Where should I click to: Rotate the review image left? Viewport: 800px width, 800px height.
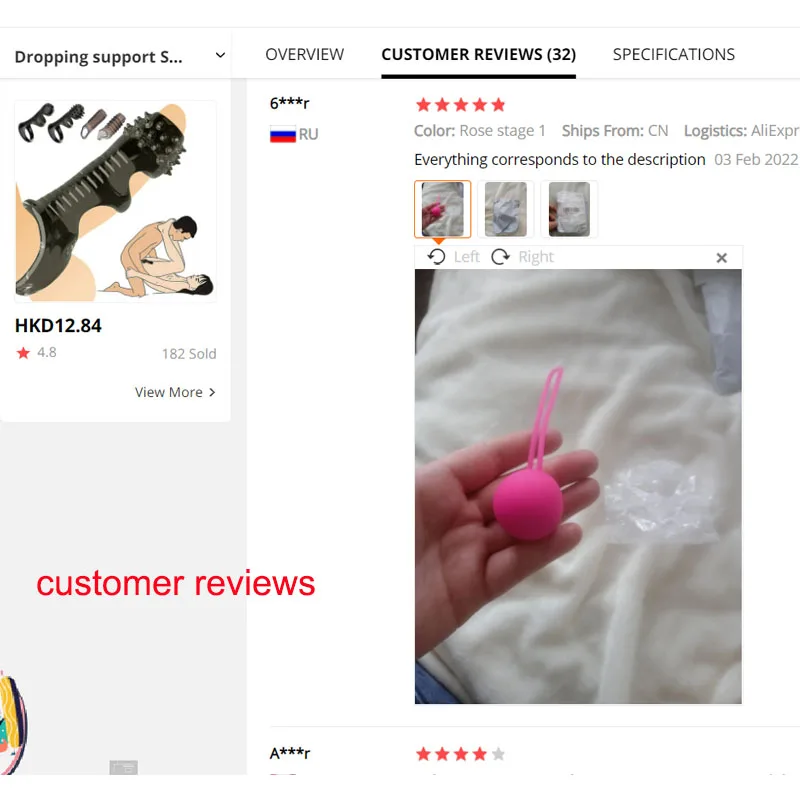pos(453,257)
